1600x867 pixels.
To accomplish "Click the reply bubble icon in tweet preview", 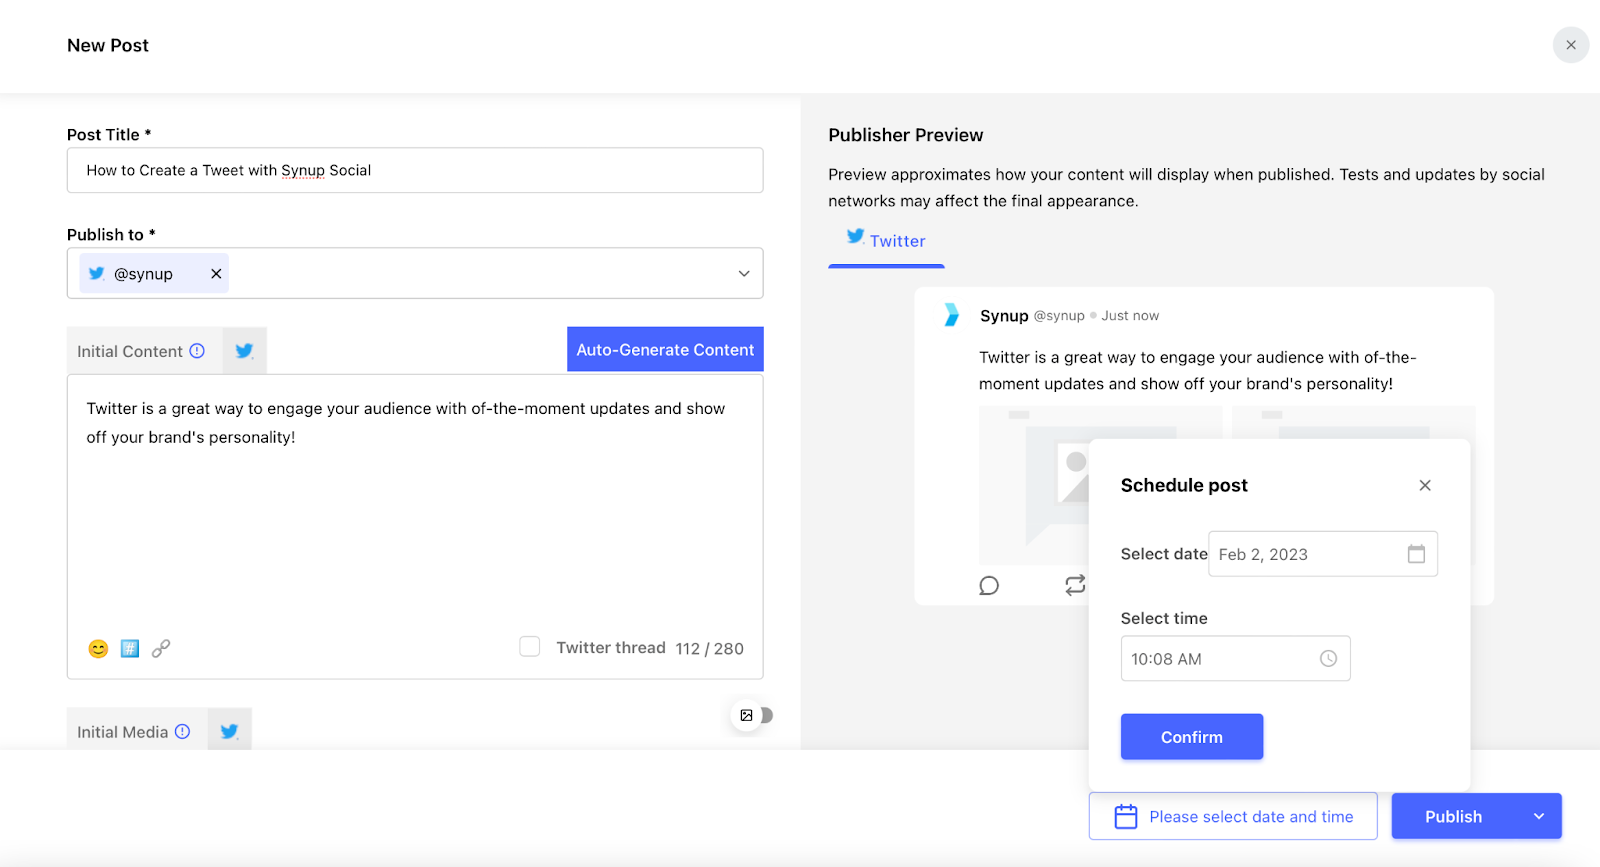I will tap(989, 586).
